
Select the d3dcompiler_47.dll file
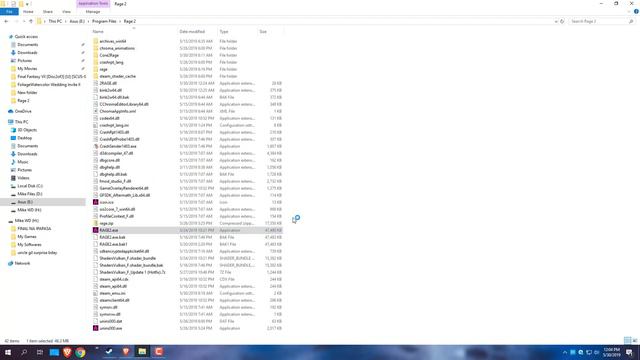(x=116, y=153)
